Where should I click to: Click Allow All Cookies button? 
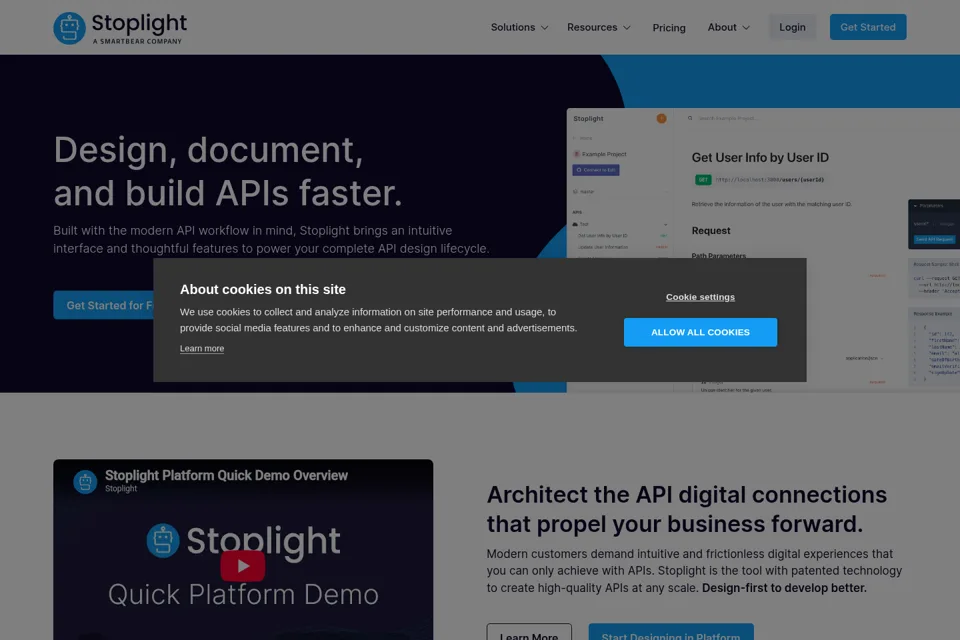pyautogui.click(x=700, y=332)
